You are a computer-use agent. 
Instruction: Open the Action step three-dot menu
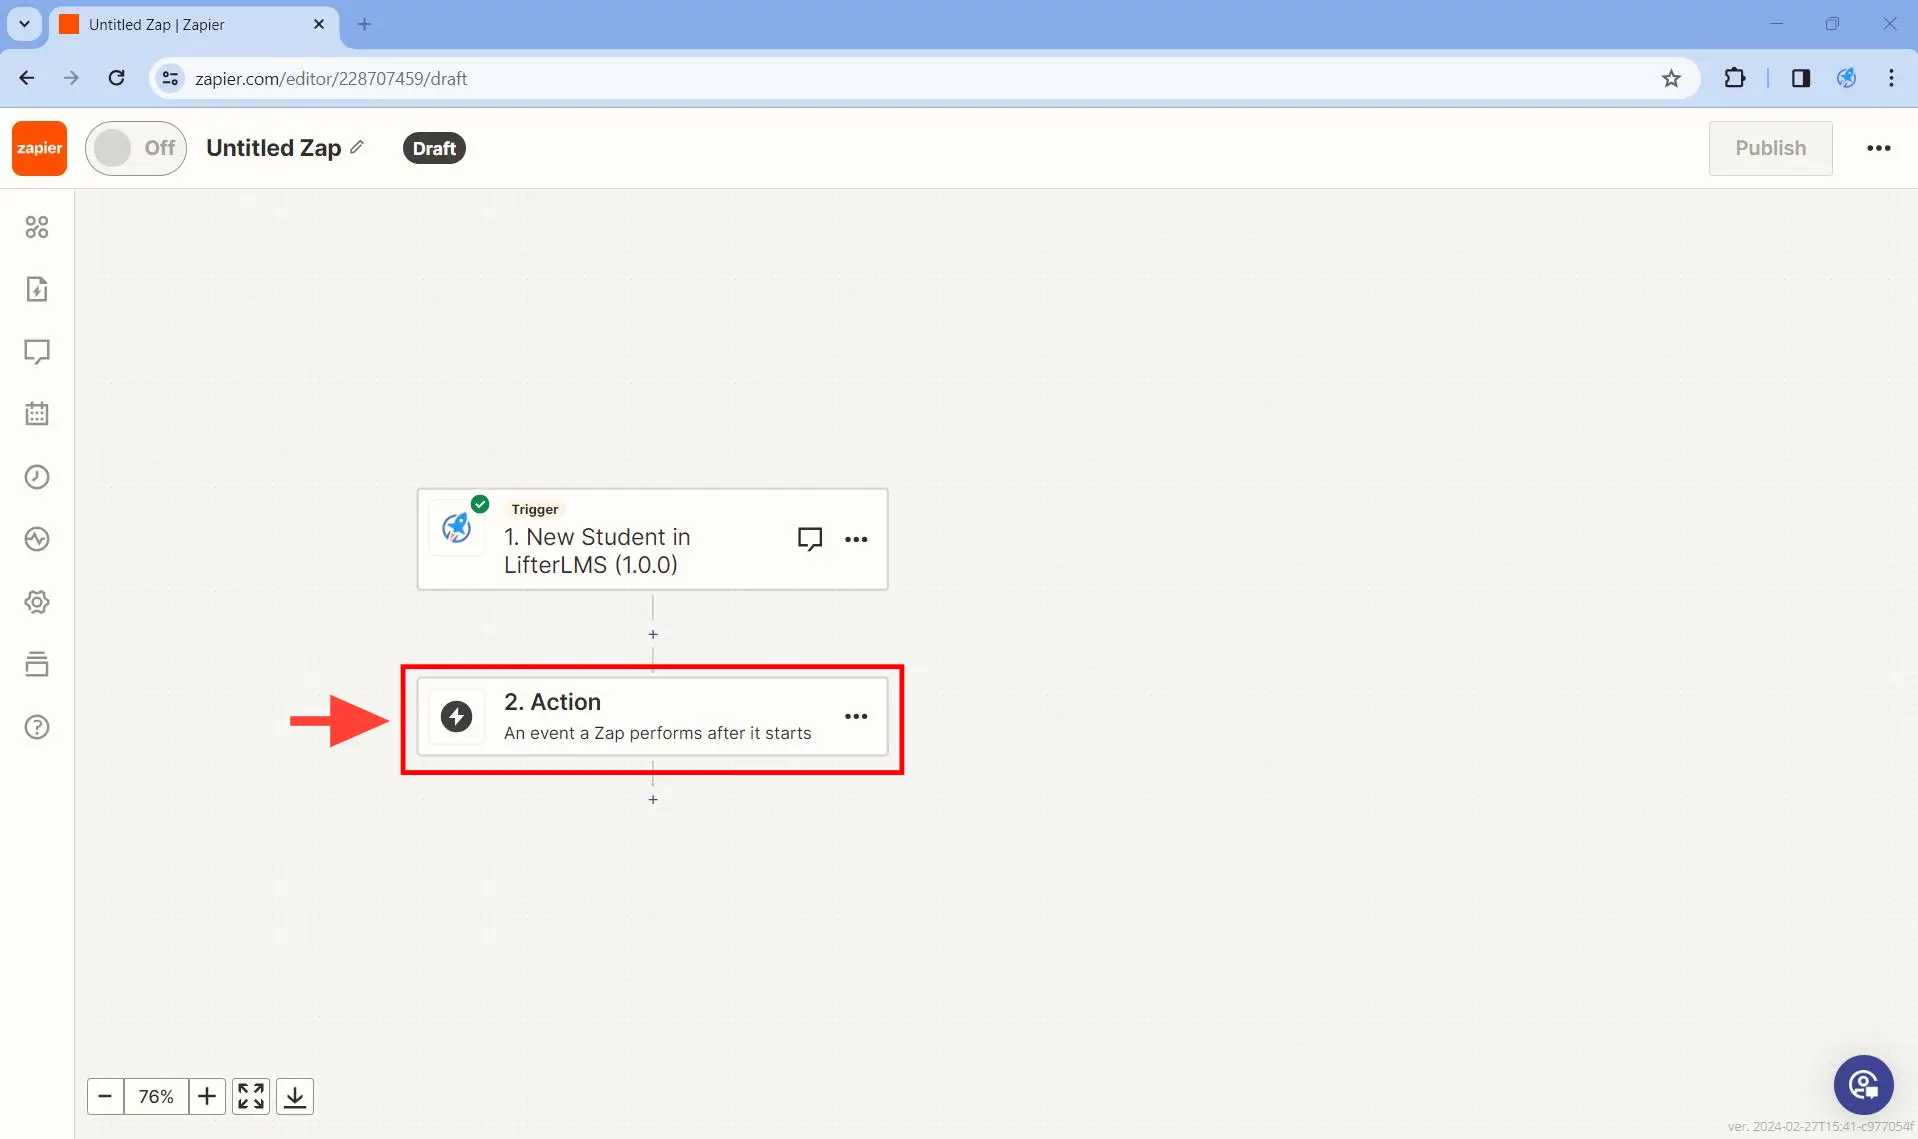(x=856, y=717)
